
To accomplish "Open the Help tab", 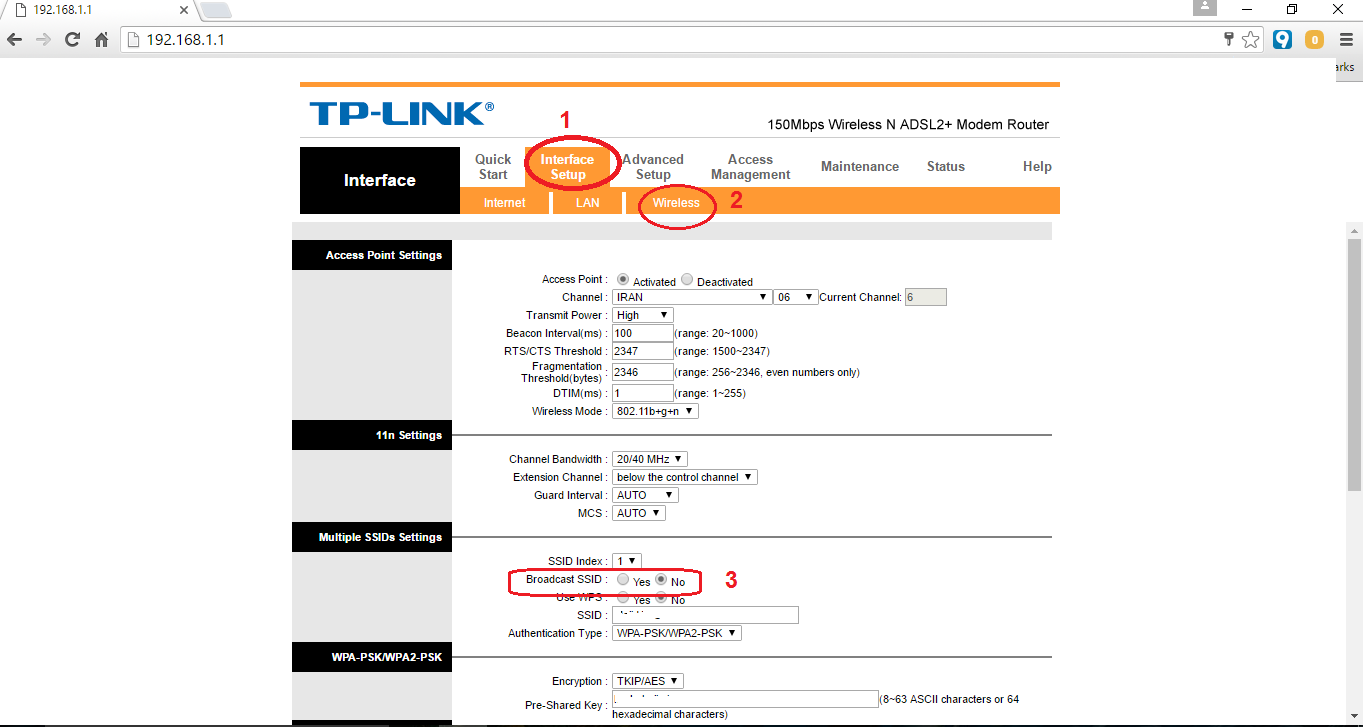I will click(1037, 167).
